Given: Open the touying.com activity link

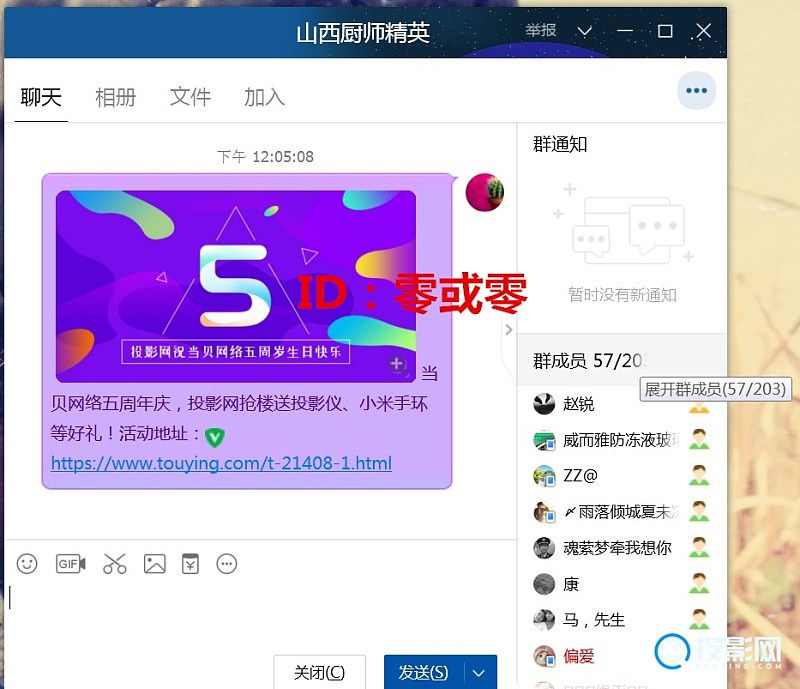Looking at the screenshot, I should coord(221,463).
